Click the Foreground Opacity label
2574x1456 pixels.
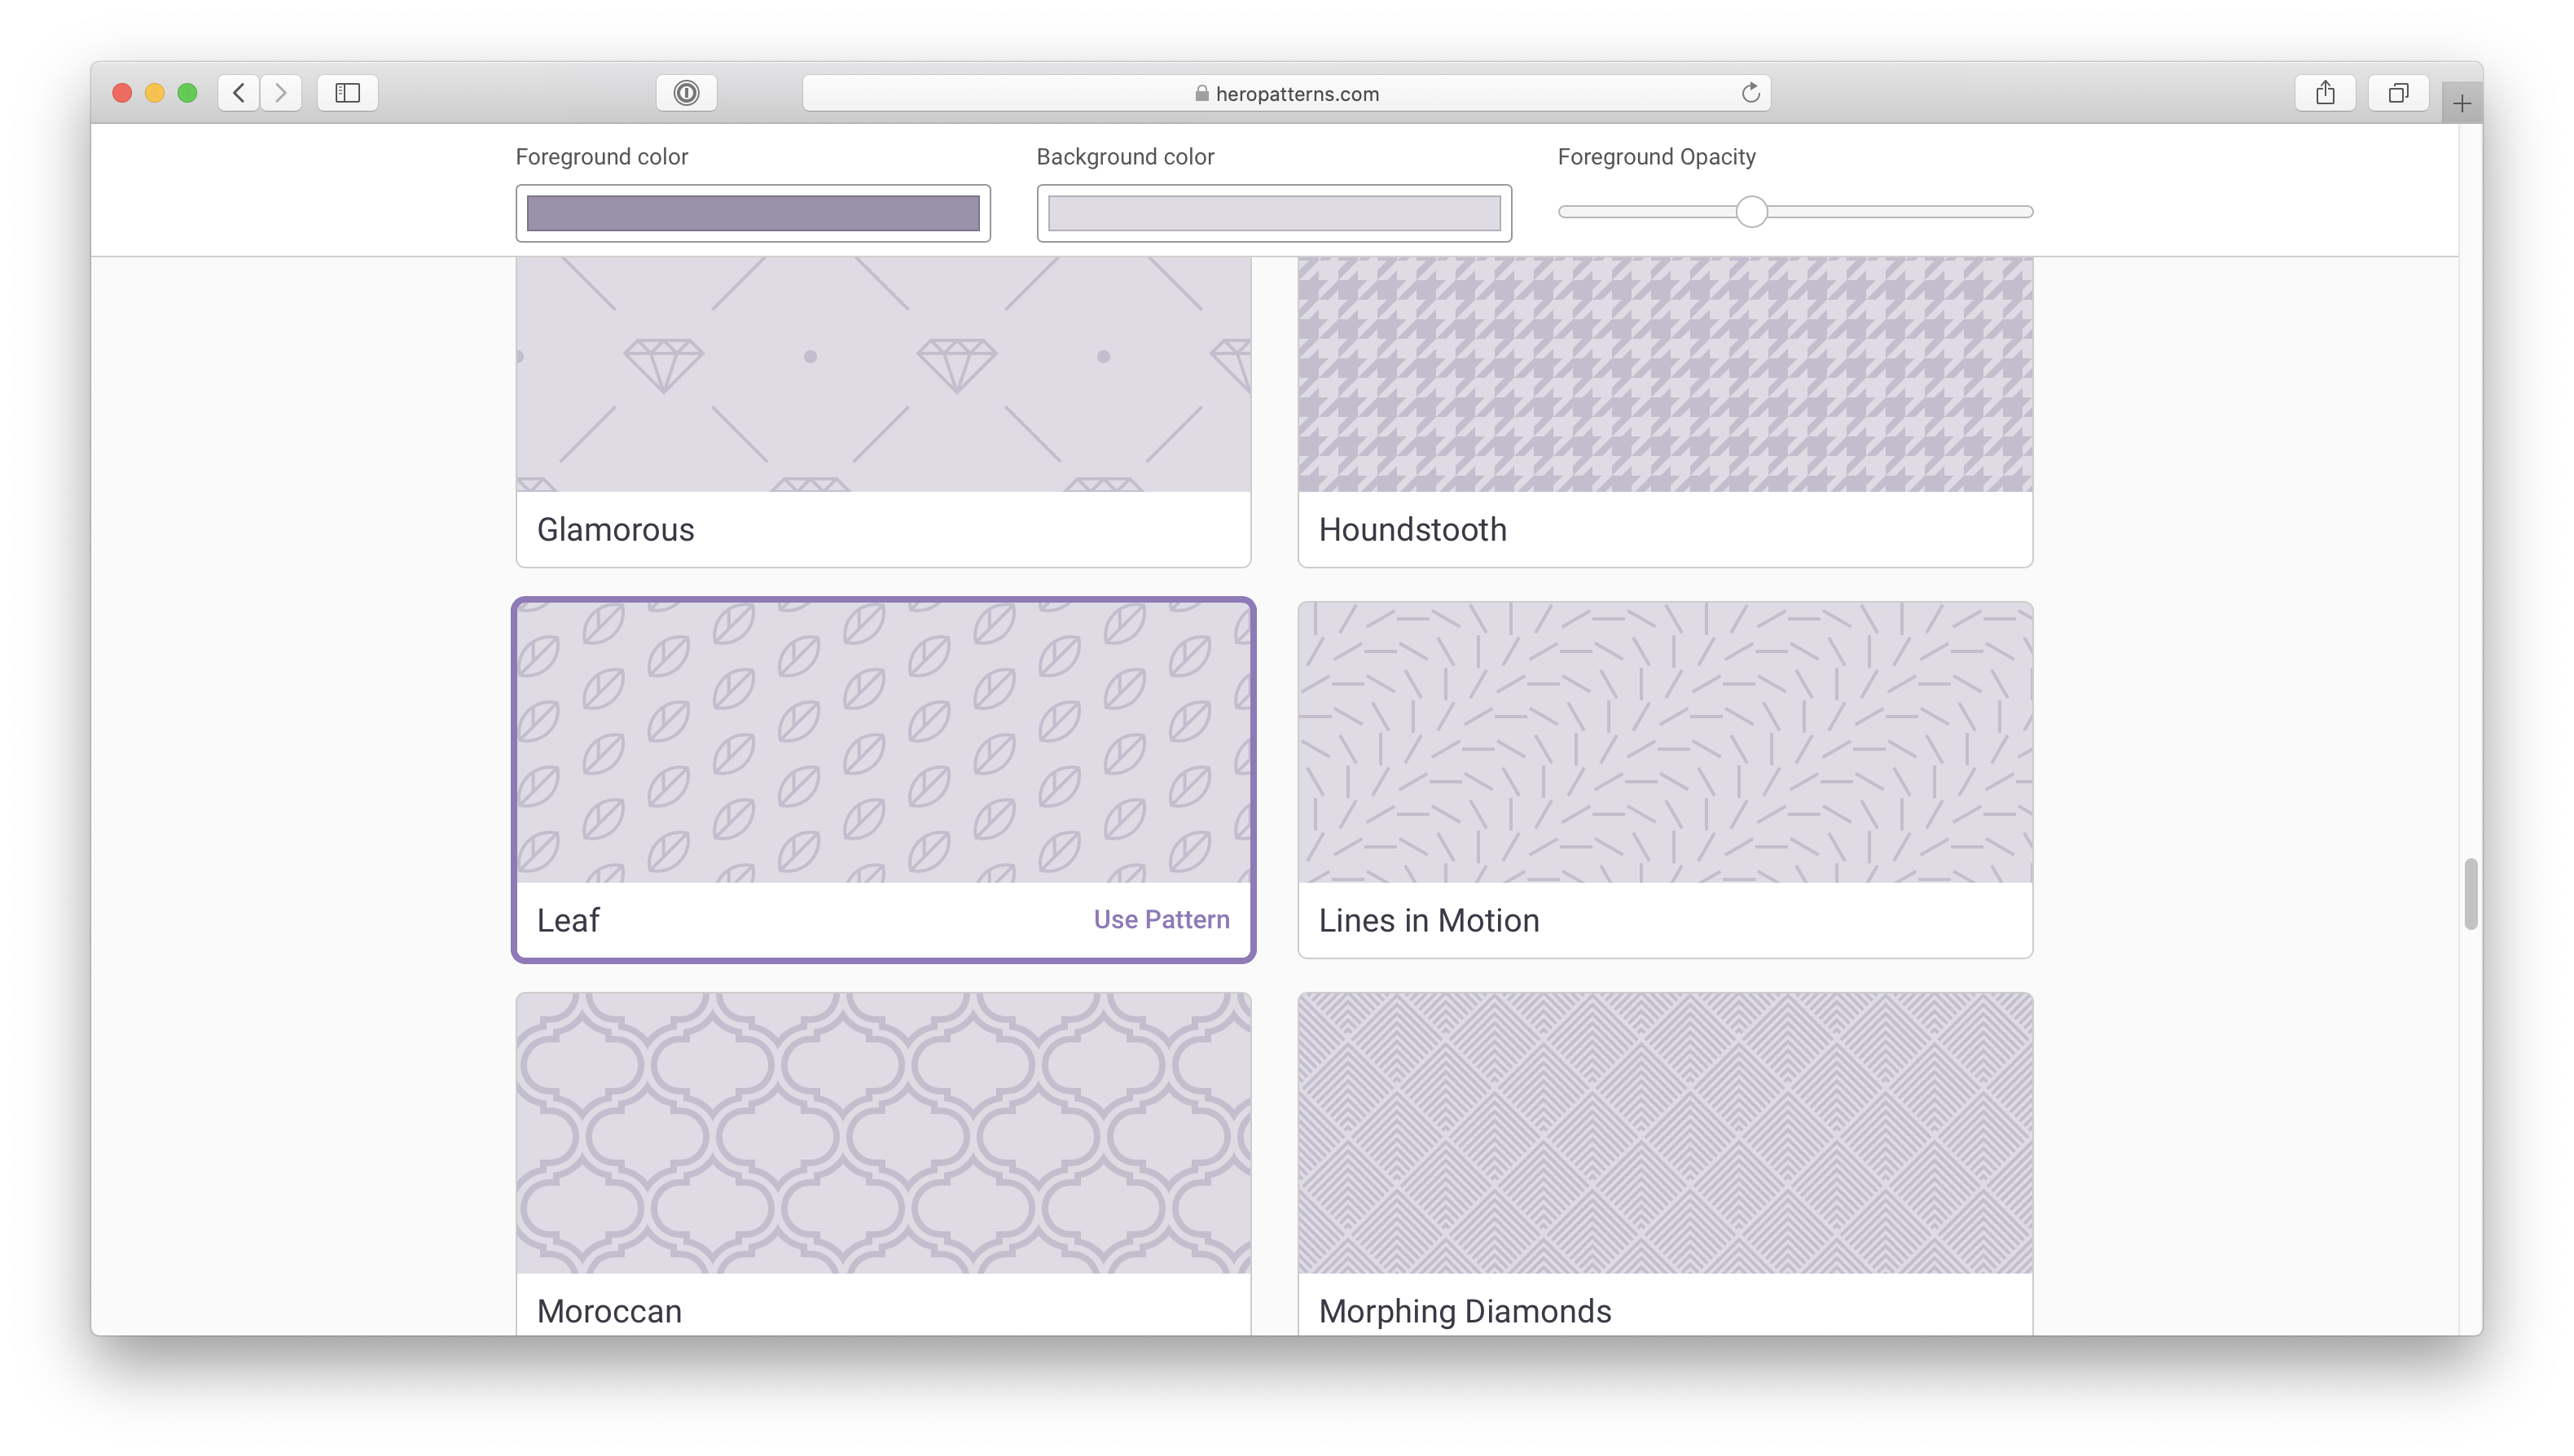(1656, 157)
